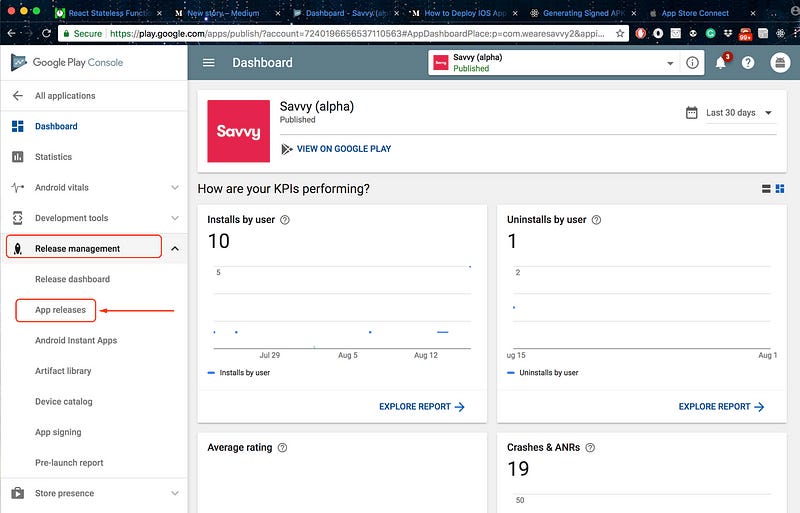The image size is (800, 513).
Task: Click the Release management rocket icon
Action: pos(18,249)
